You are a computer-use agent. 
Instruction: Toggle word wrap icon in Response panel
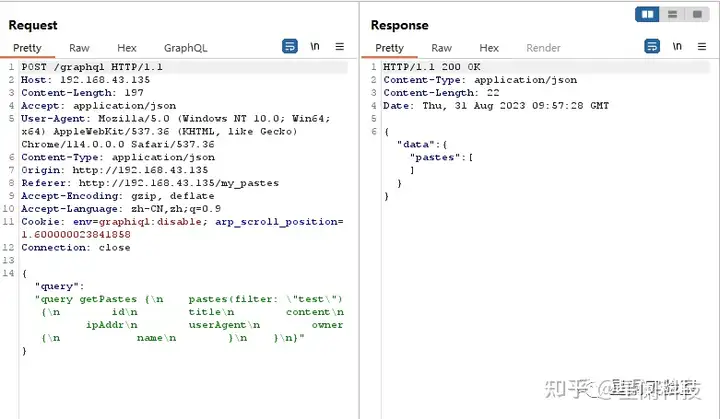pyautogui.click(x=652, y=46)
